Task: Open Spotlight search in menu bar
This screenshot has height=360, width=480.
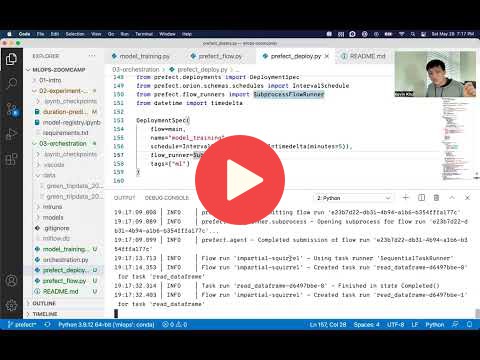Action: pyautogui.click(x=413, y=34)
